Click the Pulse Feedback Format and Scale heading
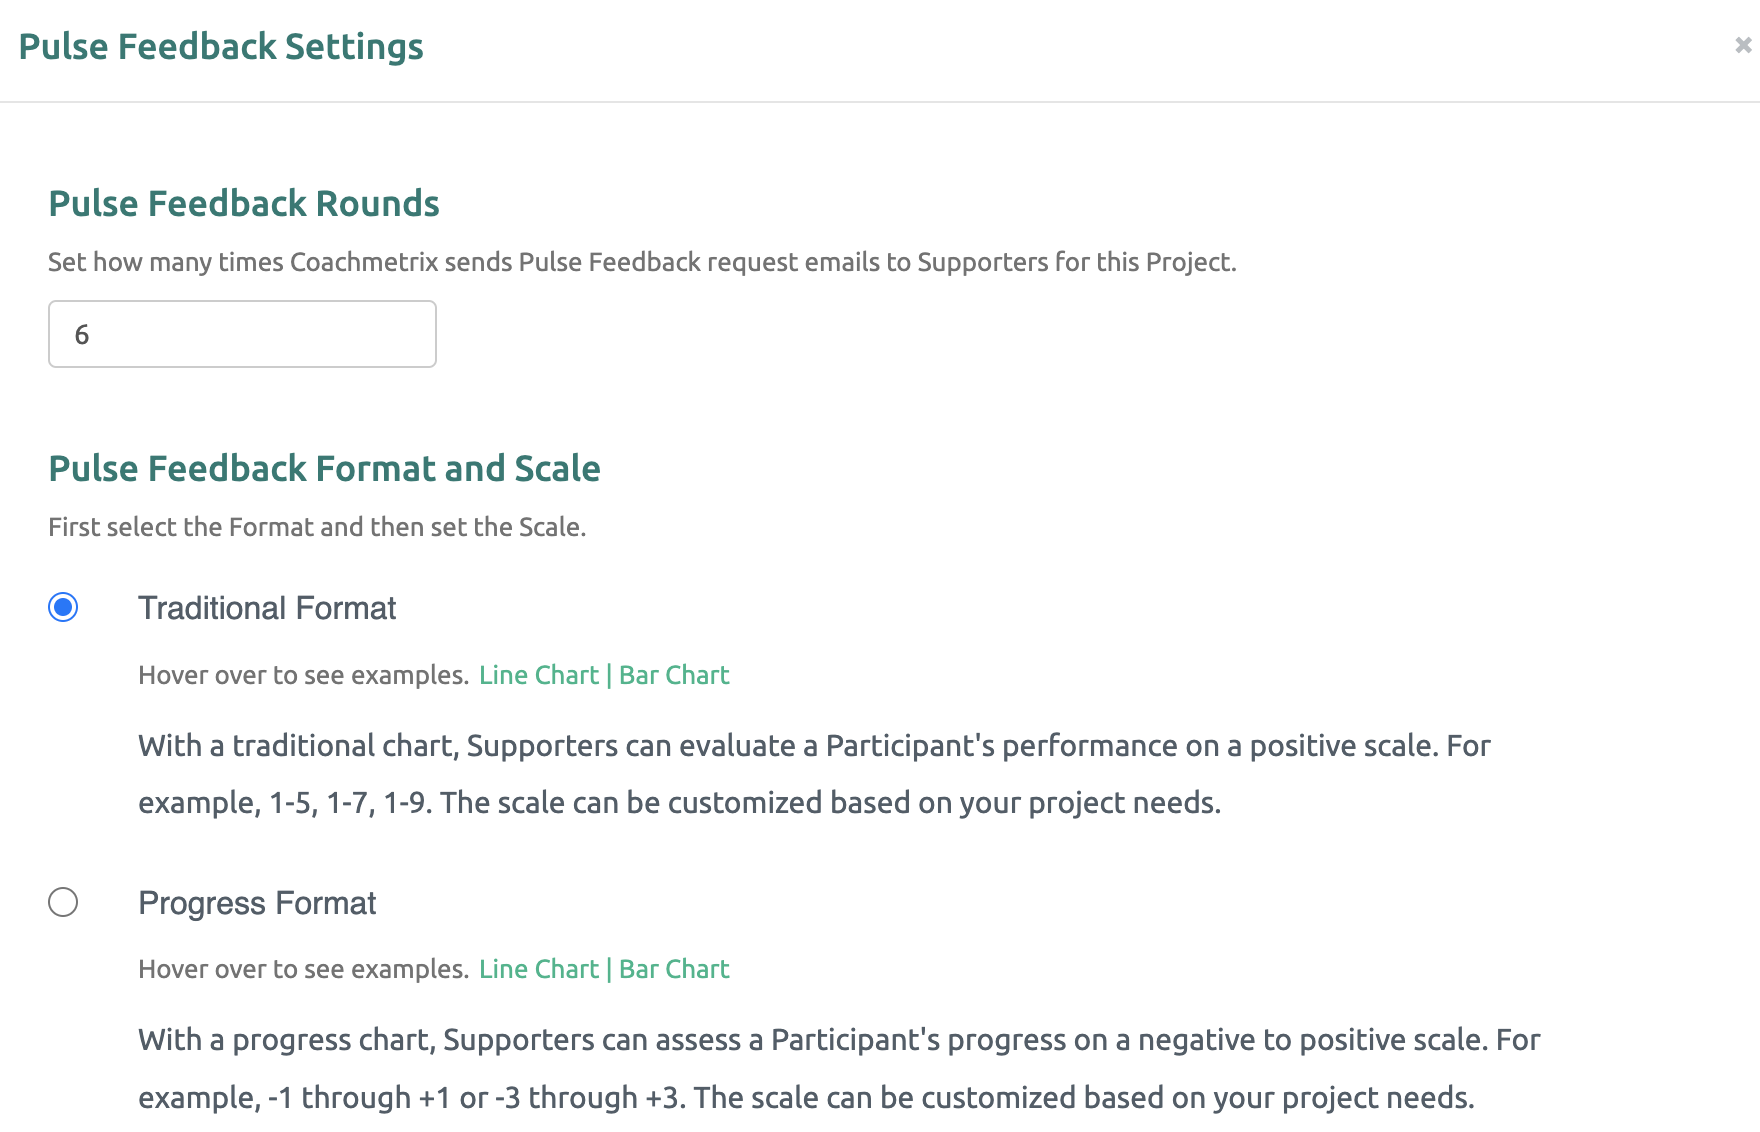The height and width of the screenshot is (1132, 1760). (324, 469)
